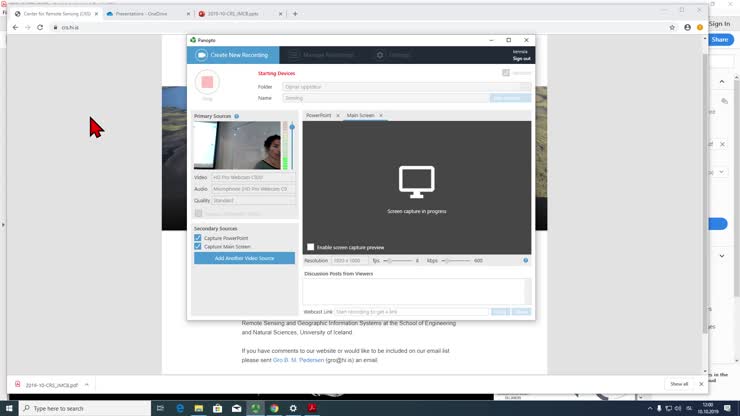Viewport: 740px width, 416px height.
Task: Show hidden system tray icons
Action: pos(650,408)
